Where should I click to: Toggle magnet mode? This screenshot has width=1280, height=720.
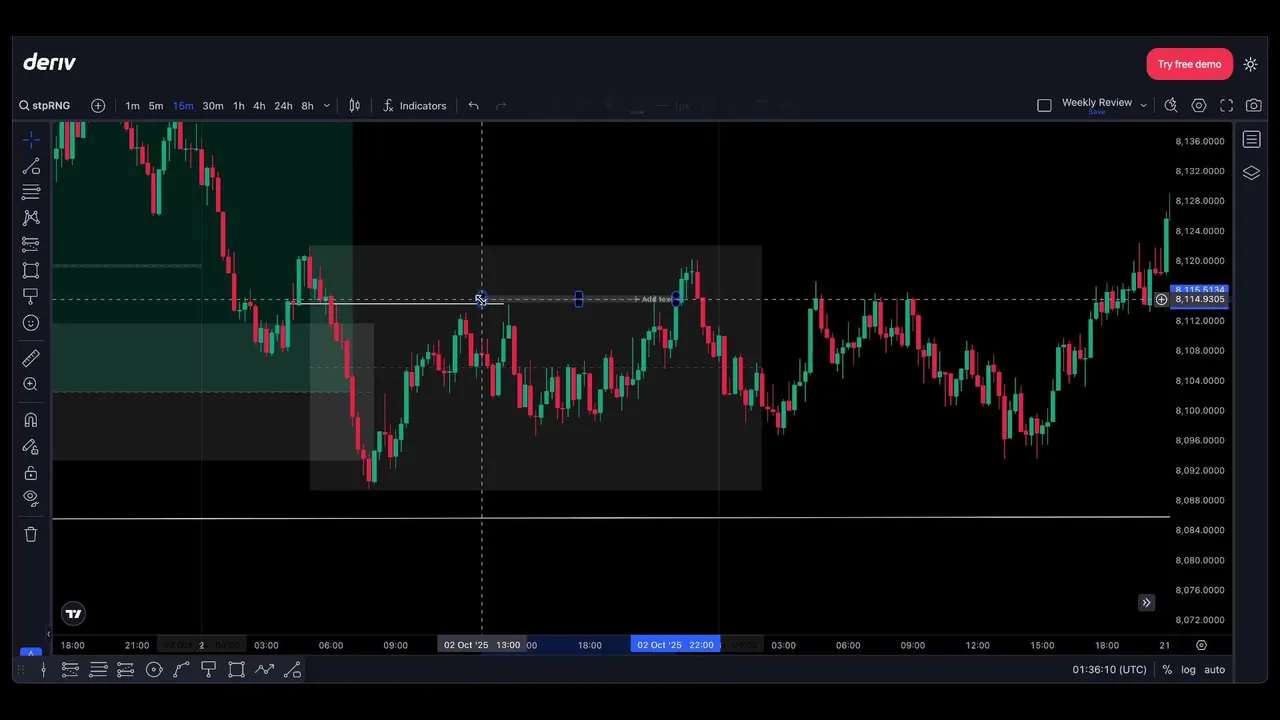coord(31,420)
